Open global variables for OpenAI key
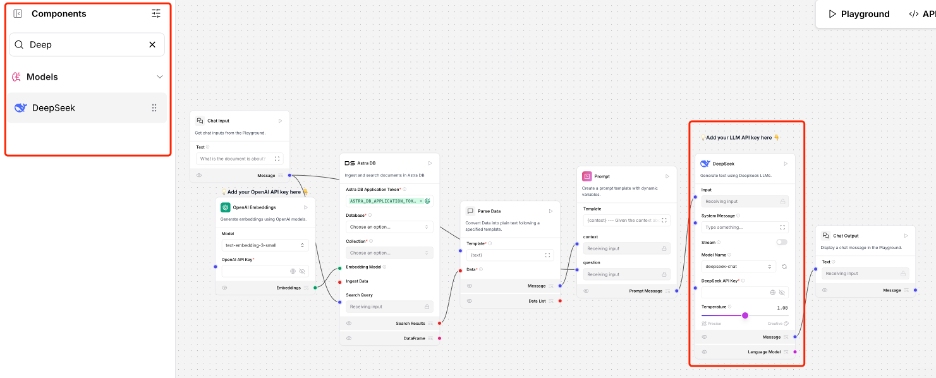This screenshot has width=936, height=378. tap(293, 271)
